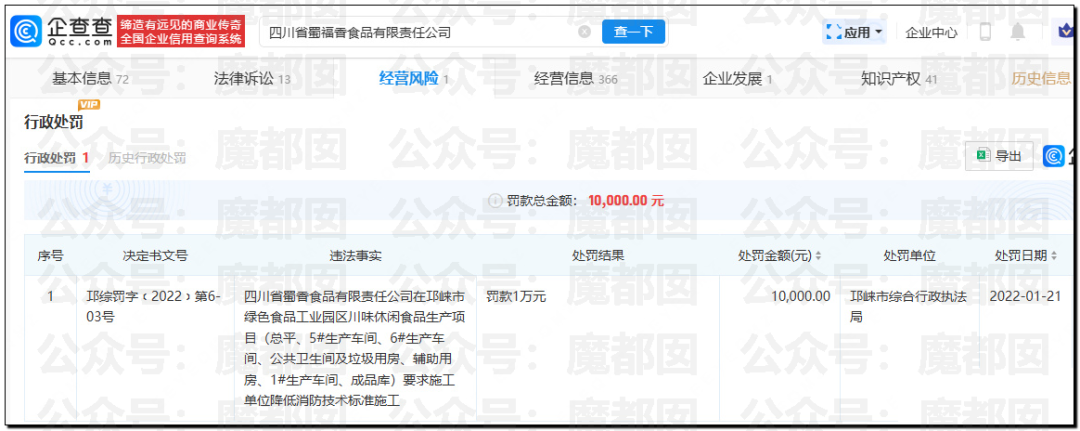Image resolution: width=1080 pixels, height=431 pixels.
Task: Open the 企业中心 link
Action: coord(931,32)
